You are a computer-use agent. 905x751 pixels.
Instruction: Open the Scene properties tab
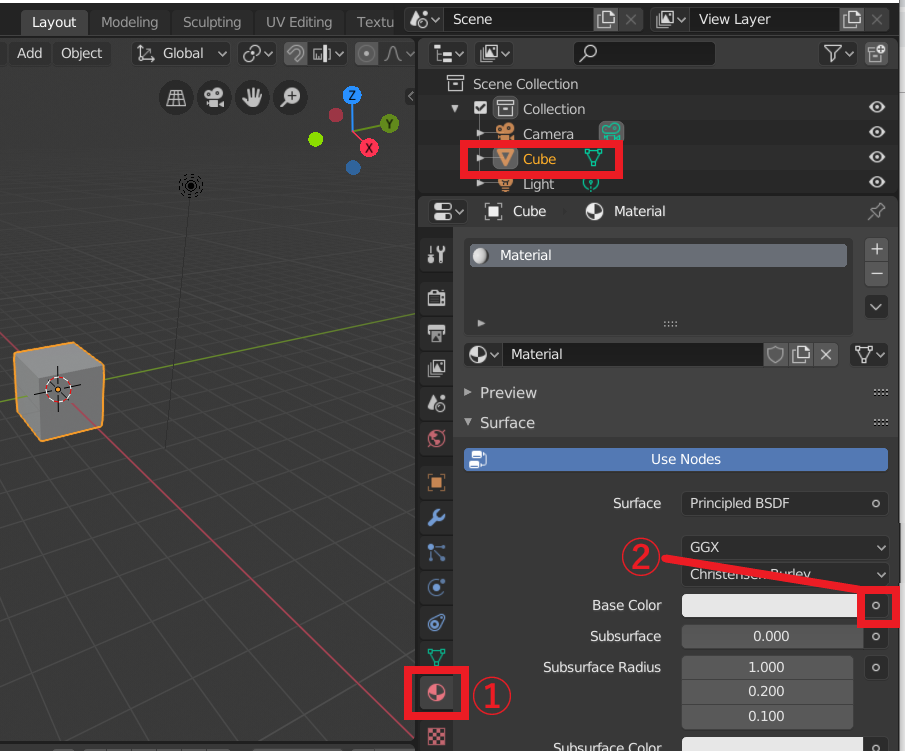[x=436, y=403]
